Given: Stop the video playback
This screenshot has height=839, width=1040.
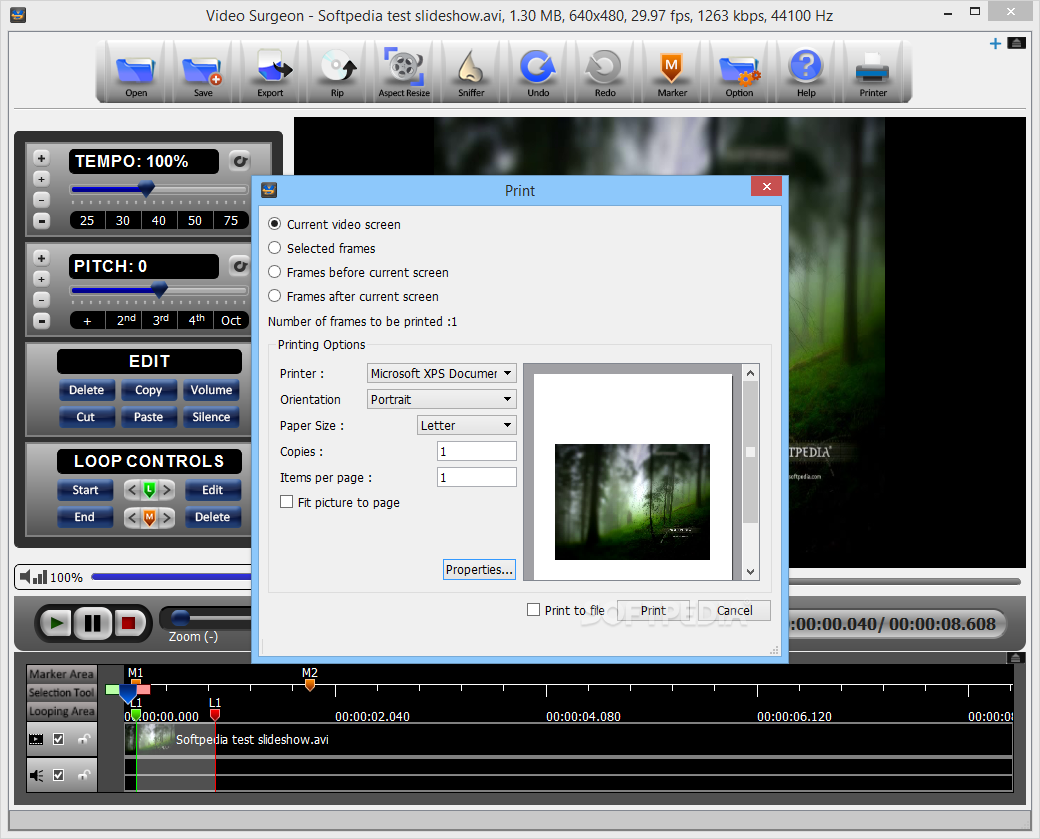Looking at the screenshot, I should point(129,623).
